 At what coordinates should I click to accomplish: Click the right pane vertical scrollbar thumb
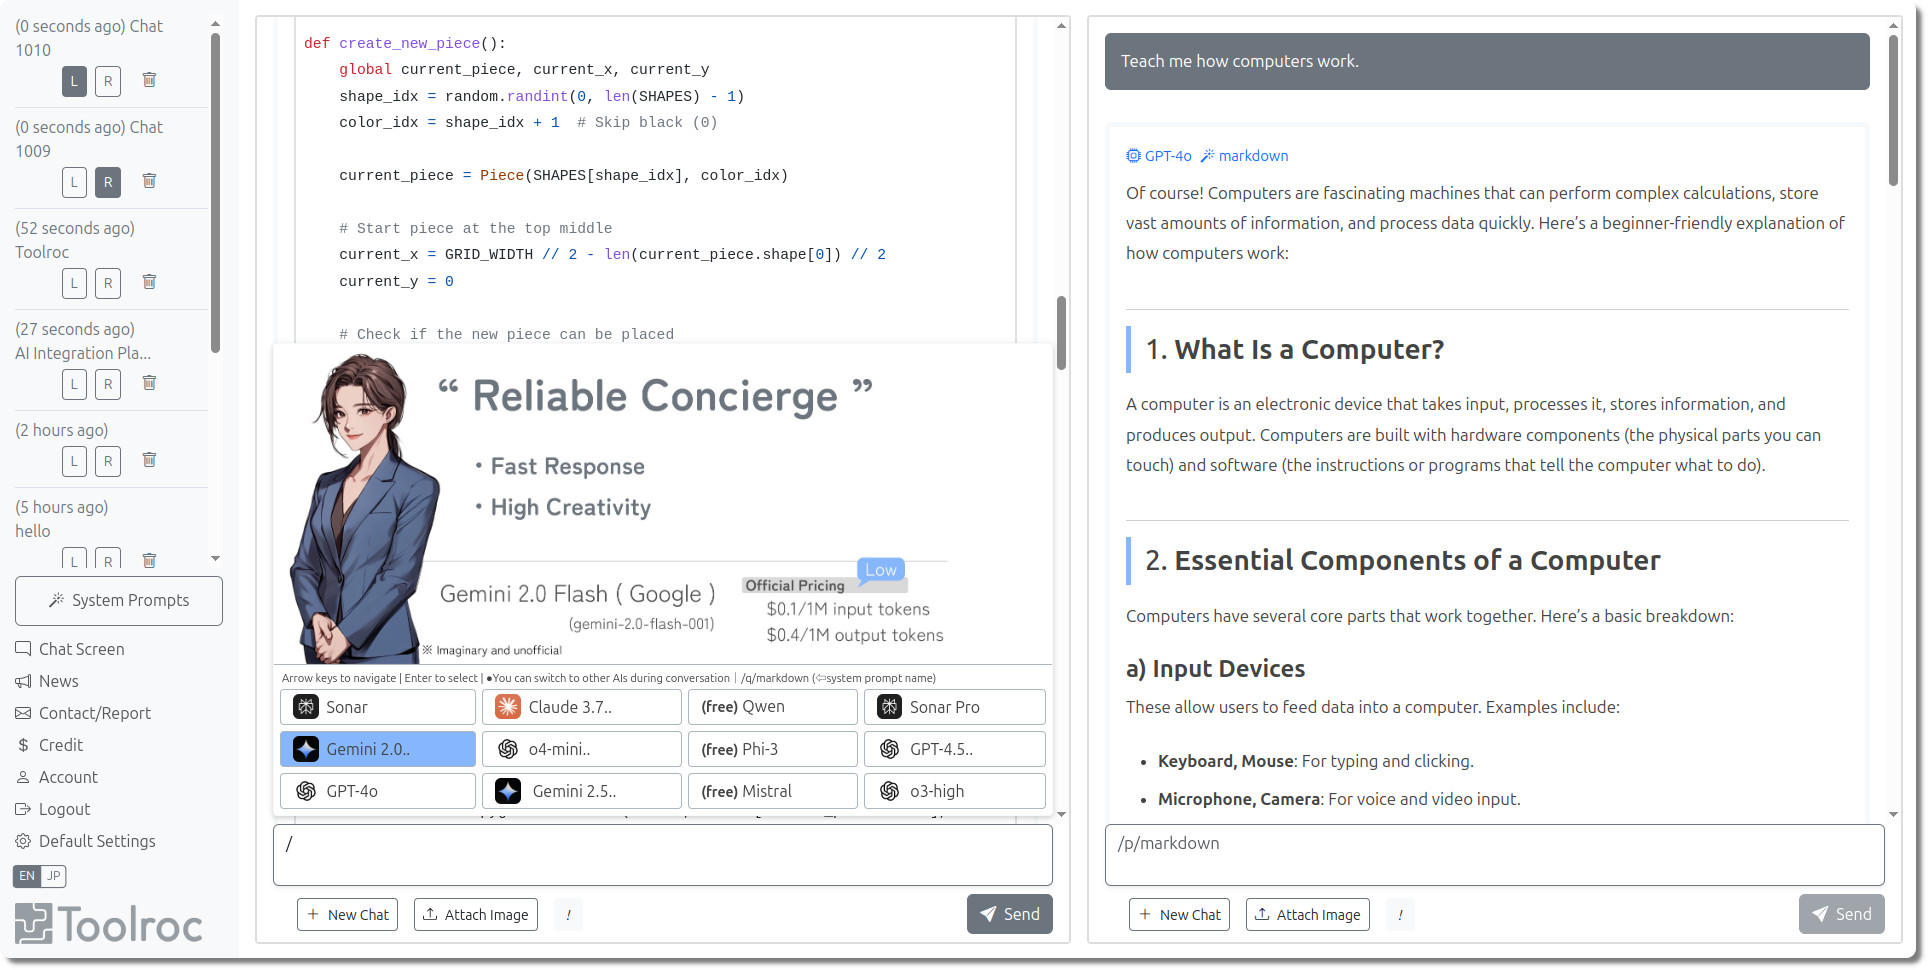pyautogui.click(x=1893, y=110)
